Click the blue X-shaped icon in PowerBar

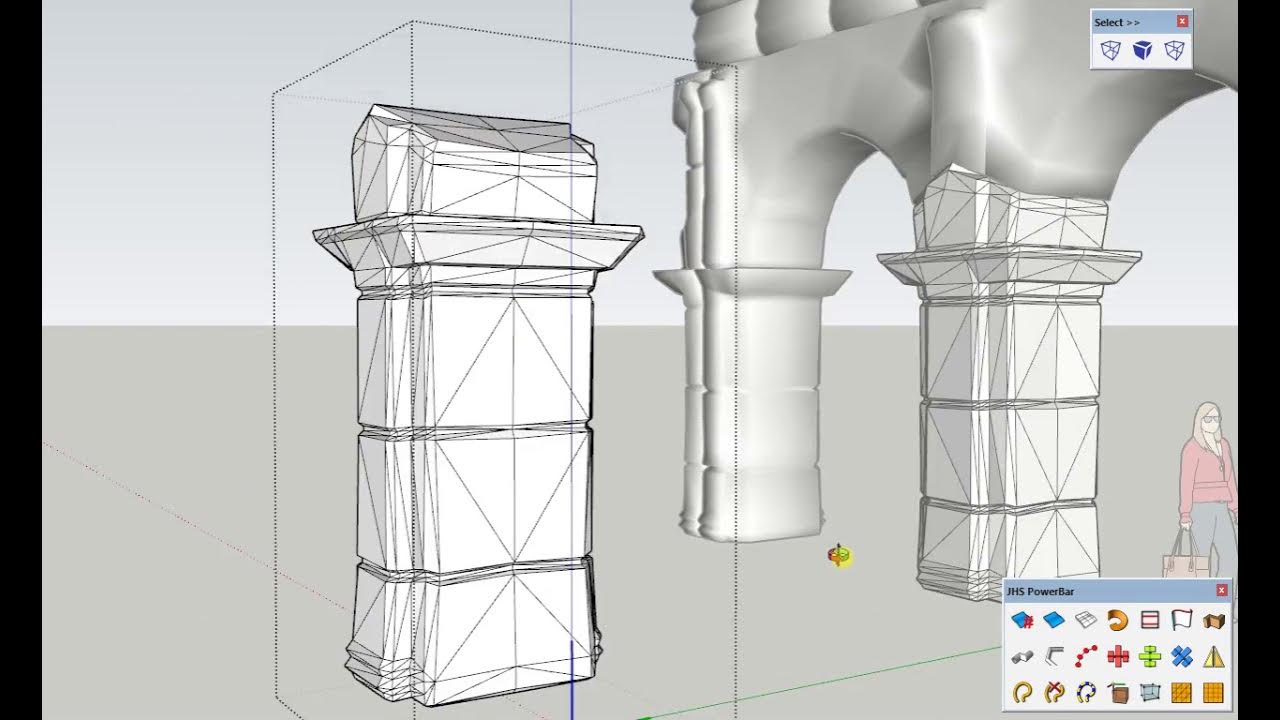pos(1182,657)
